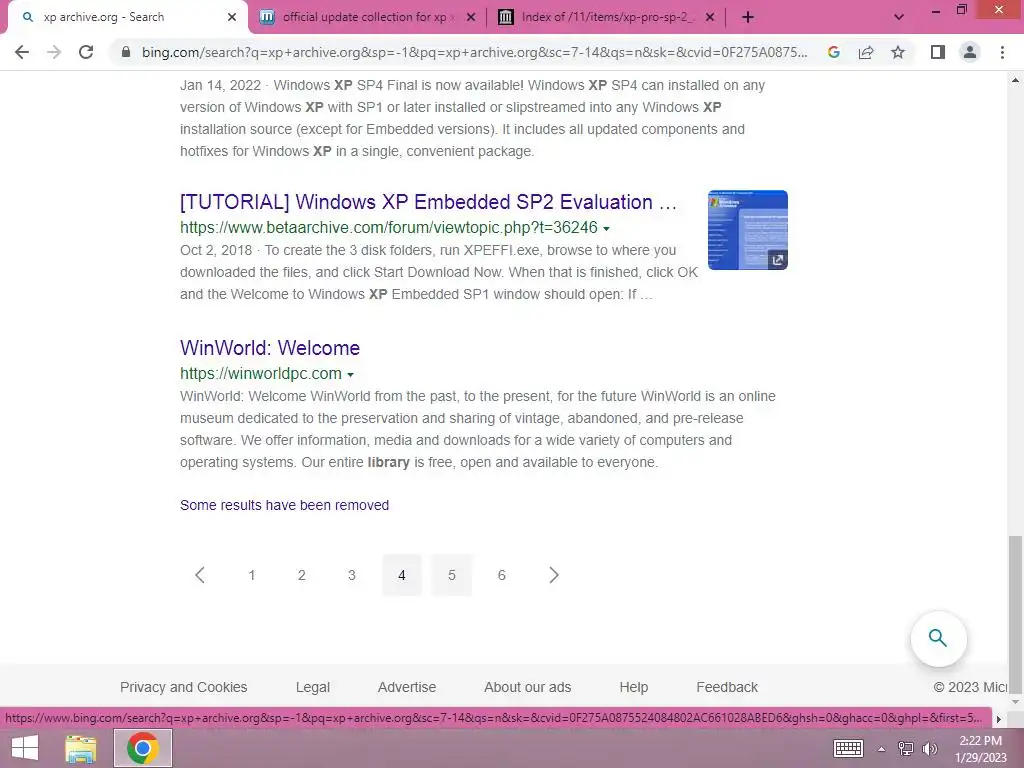Open the 'Legal' footer link

pyautogui.click(x=313, y=687)
